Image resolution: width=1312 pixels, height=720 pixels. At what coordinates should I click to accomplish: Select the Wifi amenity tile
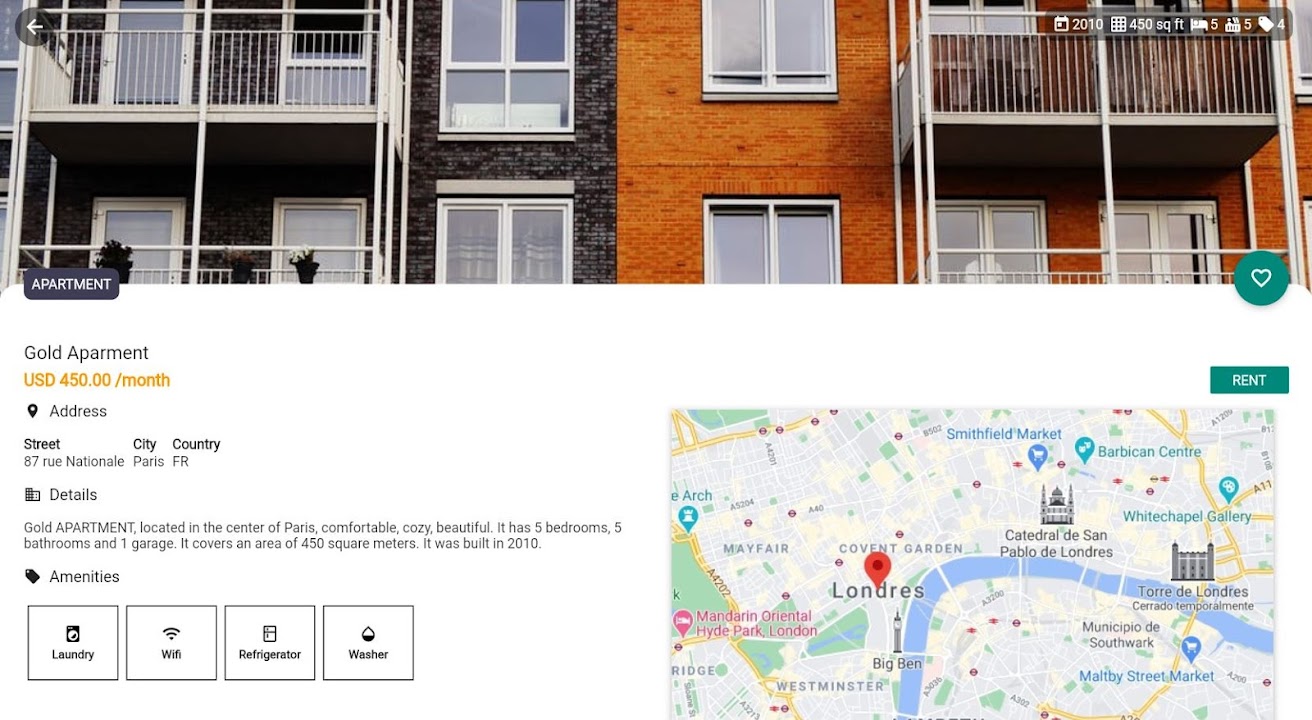[x=171, y=643]
